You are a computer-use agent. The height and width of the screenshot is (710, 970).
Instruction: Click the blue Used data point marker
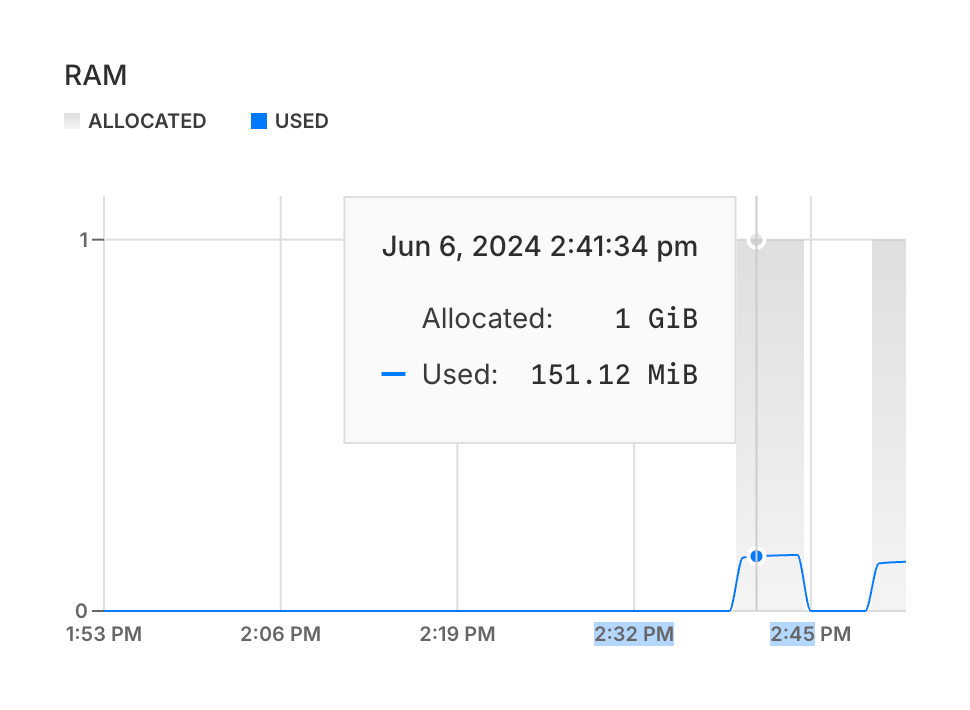pyautogui.click(x=756, y=556)
